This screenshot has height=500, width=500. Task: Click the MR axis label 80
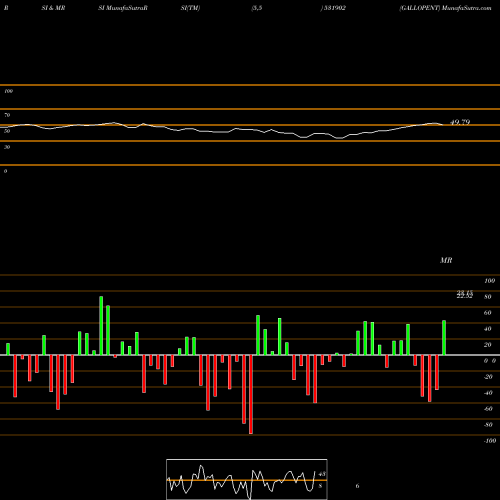[x=488, y=297]
